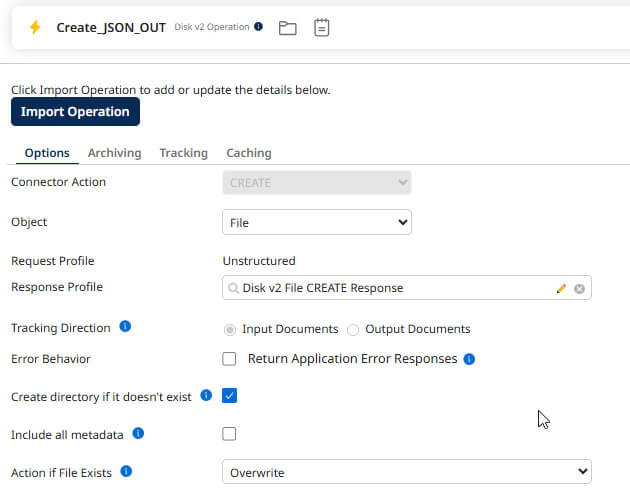The width and height of the screenshot is (630, 494).
Task: Uncheck Create directory if it doesn't exist
Action: click(x=229, y=396)
